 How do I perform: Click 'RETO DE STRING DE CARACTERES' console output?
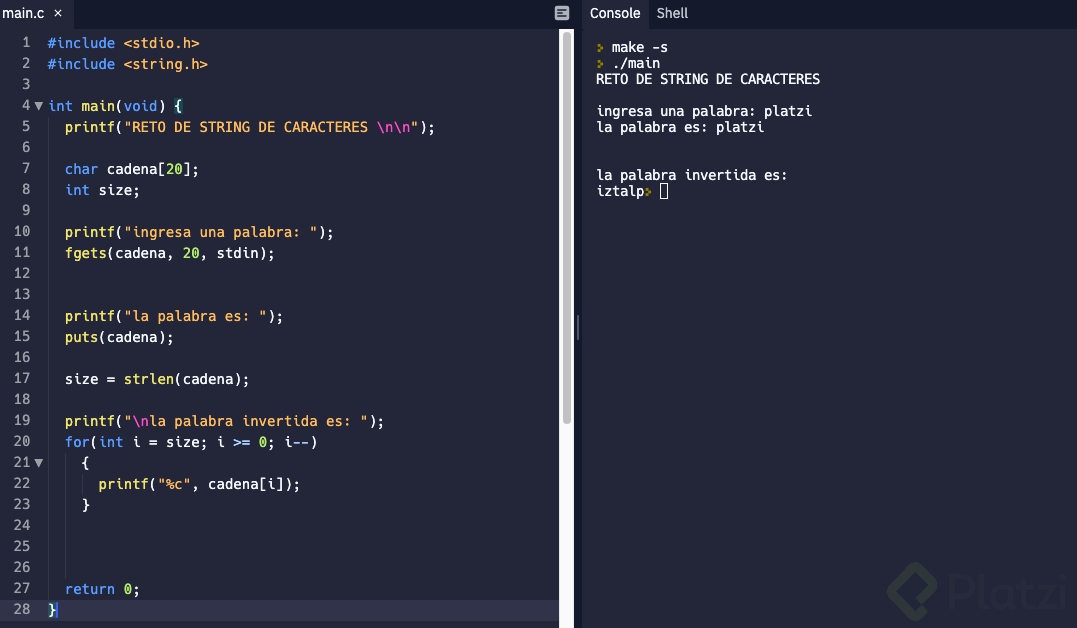[707, 79]
